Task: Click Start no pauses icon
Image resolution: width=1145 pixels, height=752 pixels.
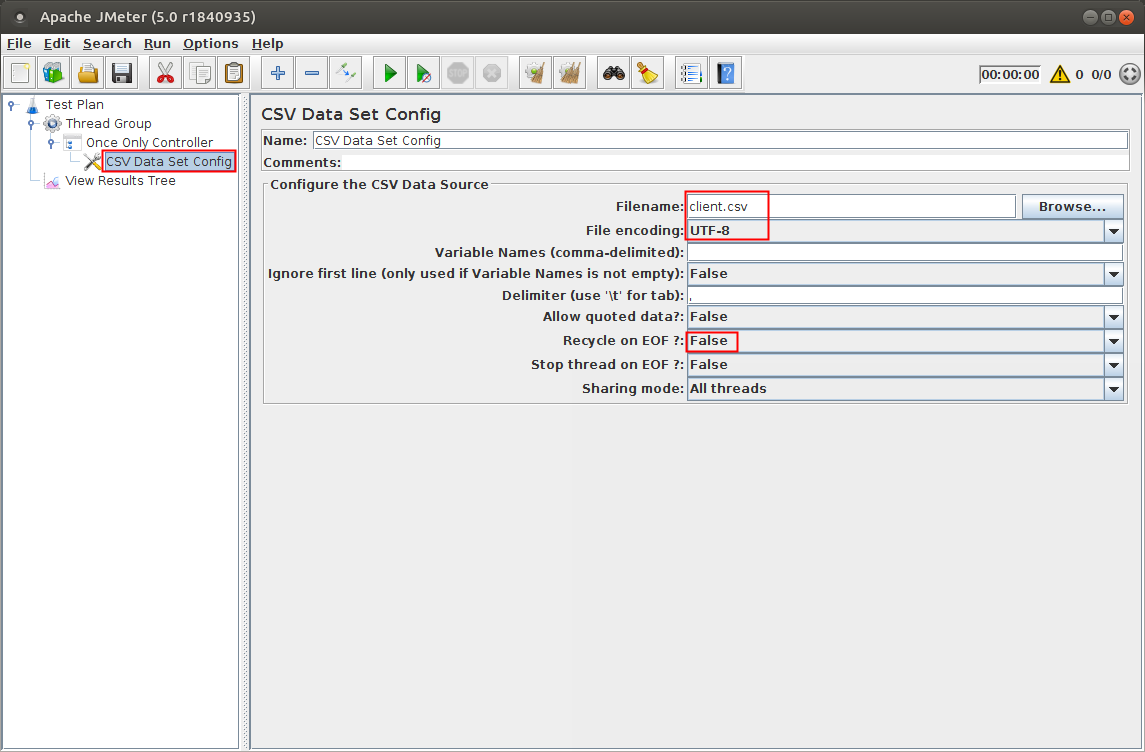Action: (x=424, y=73)
